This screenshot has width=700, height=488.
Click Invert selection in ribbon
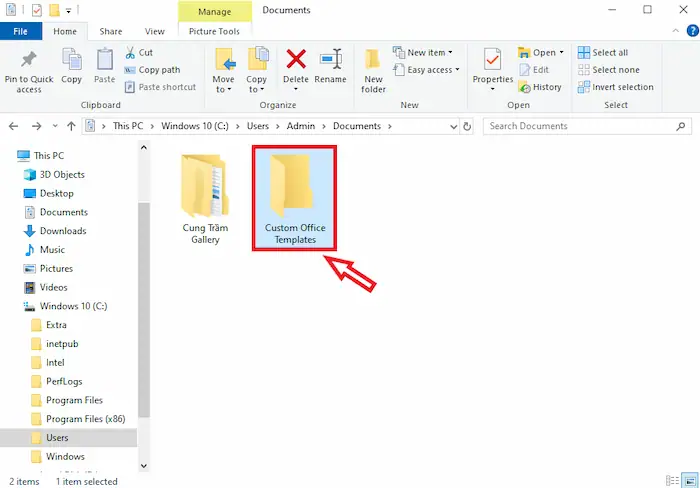(616, 87)
